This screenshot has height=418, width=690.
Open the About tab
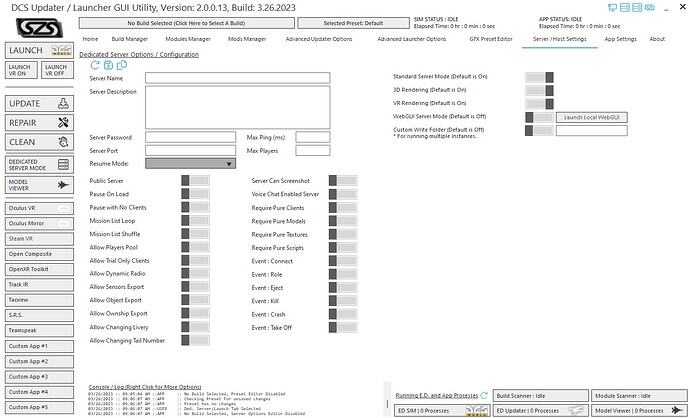(x=657, y=39)
